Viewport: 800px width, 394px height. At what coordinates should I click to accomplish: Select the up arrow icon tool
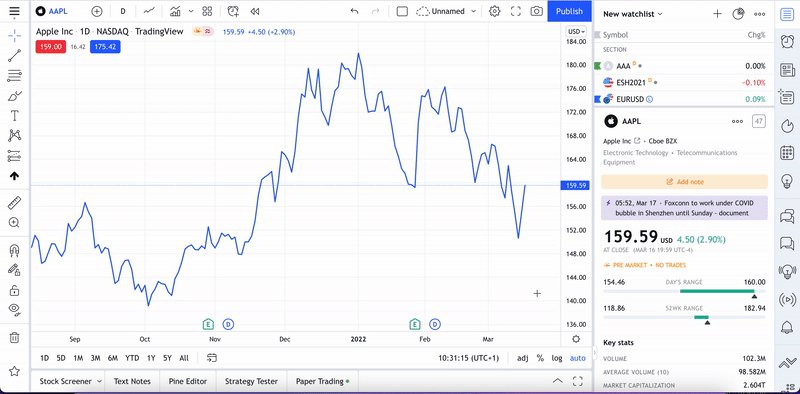point(14,176)
